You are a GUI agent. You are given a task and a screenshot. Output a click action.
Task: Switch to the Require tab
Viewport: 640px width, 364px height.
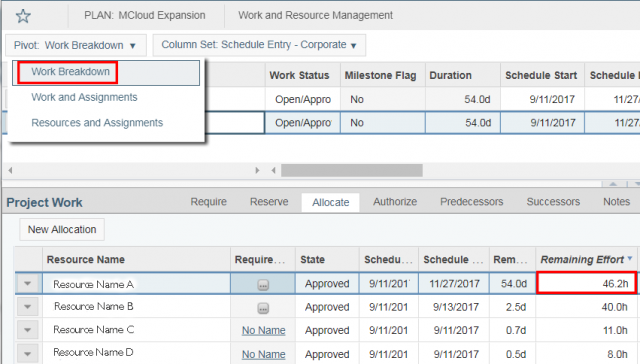tap(209, 202)
